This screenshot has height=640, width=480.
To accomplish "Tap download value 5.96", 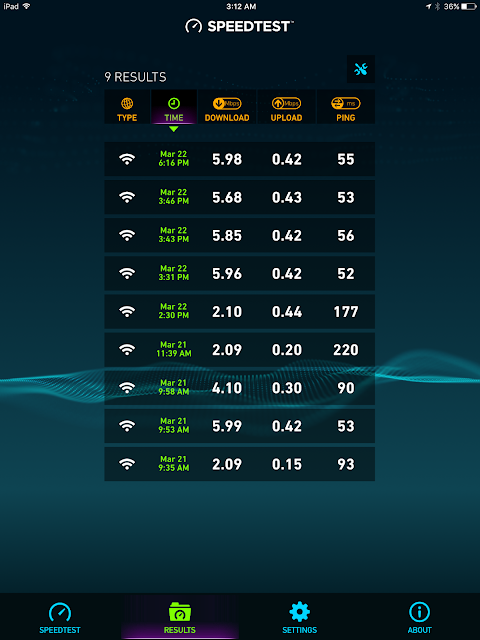I will pos(227,274).
